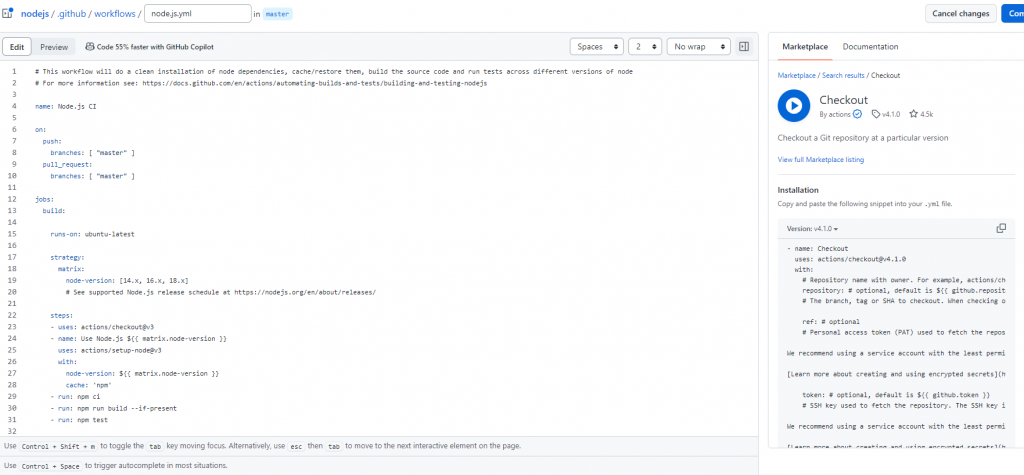Select the Documentation tab

870,46
